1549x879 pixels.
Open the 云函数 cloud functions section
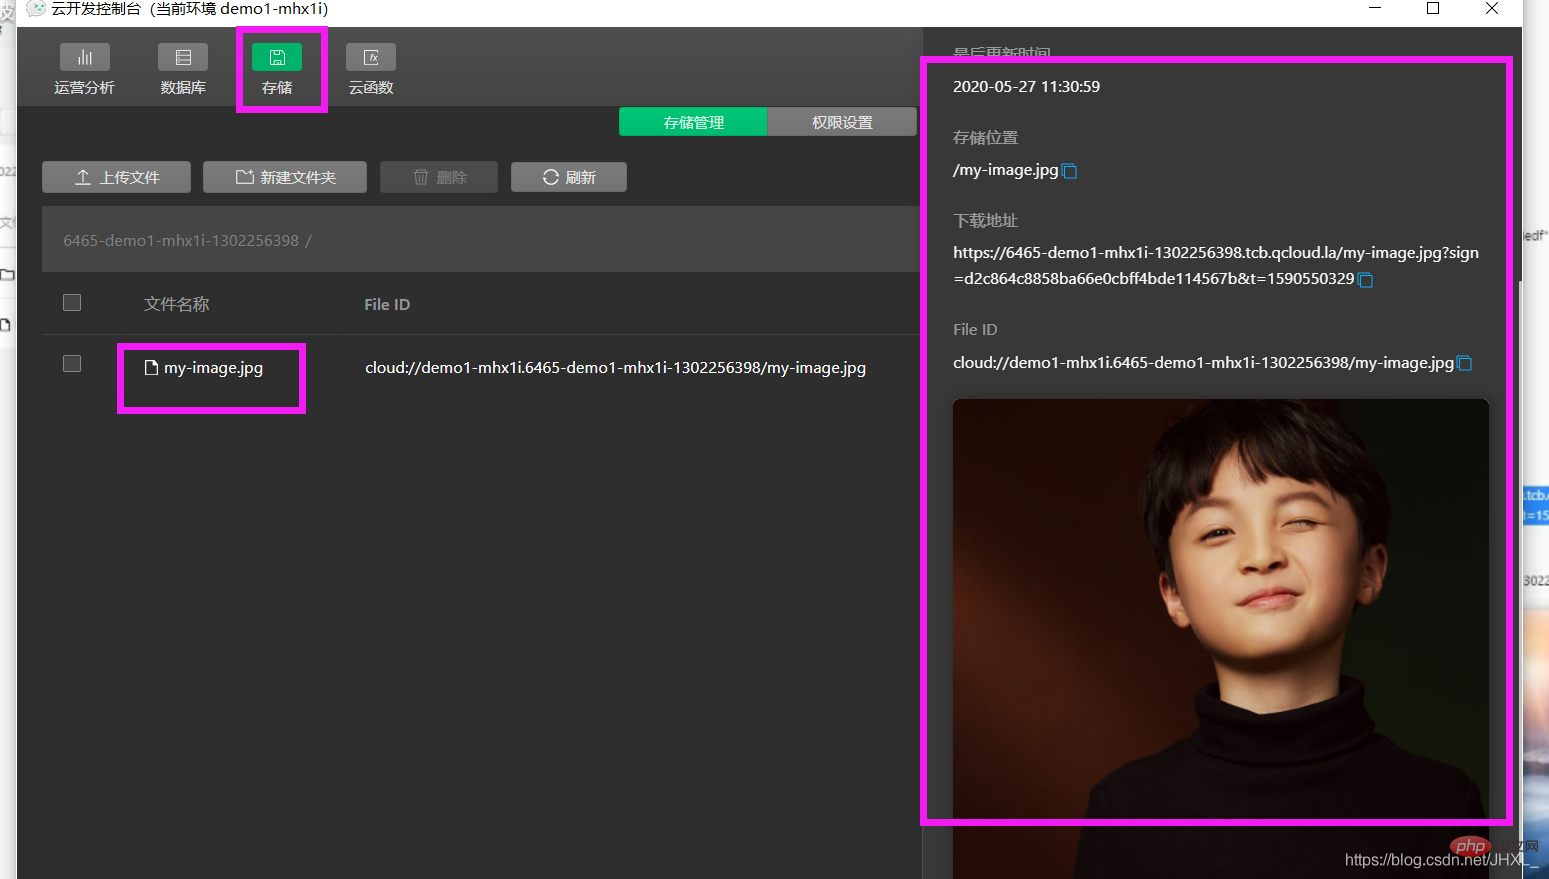(371, 70)
